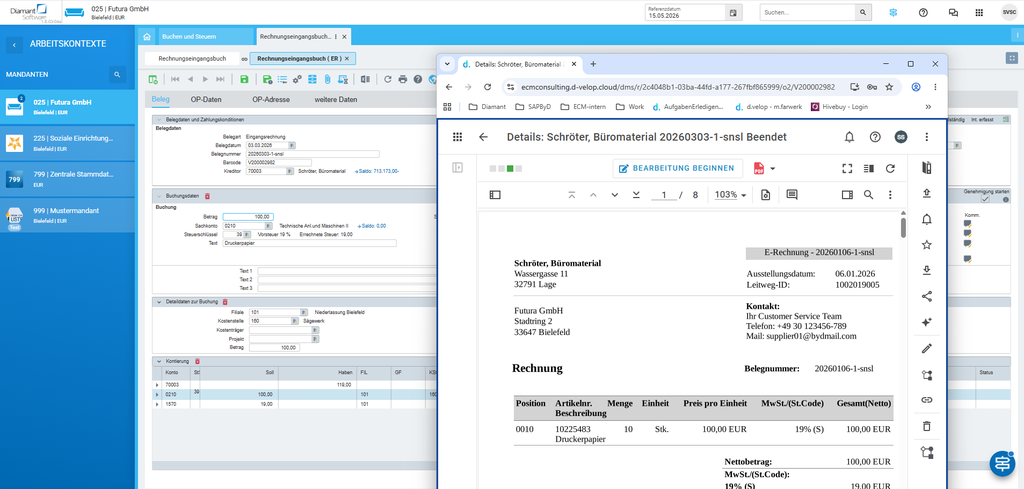Collapse the Buchungsdaten section
The height and width of the screenshot is (489, 1024).
[x=159, y=196]
